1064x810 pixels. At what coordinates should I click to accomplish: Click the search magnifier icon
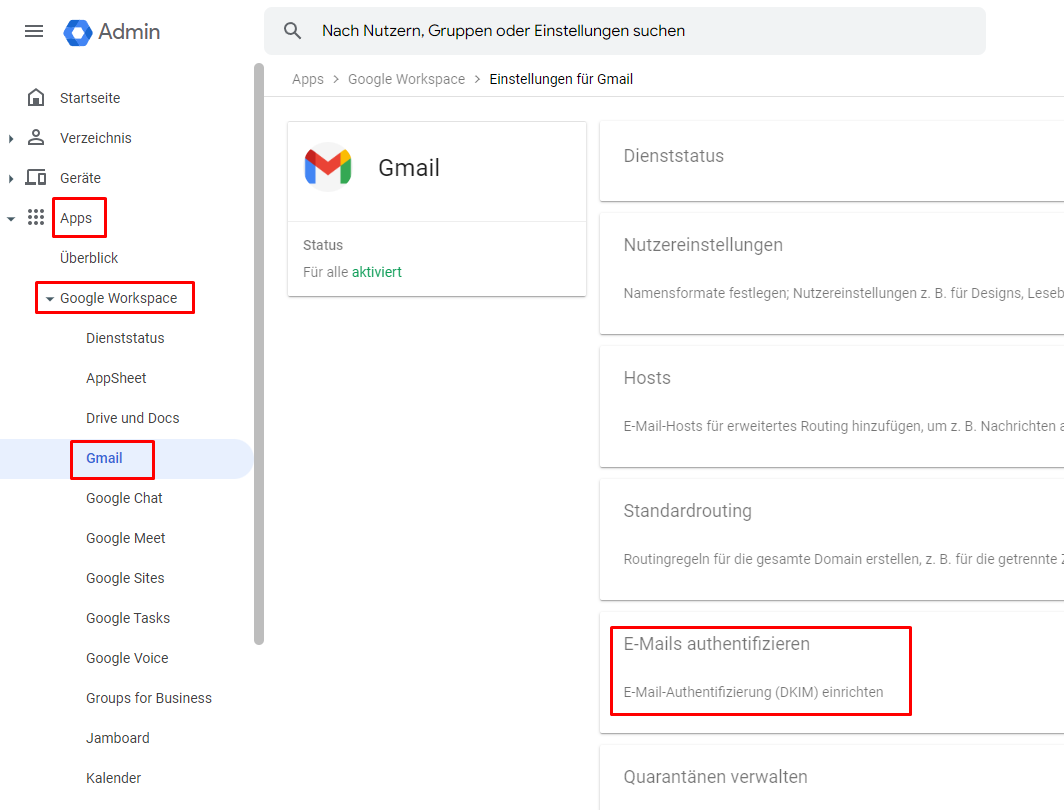click(292, 31)
